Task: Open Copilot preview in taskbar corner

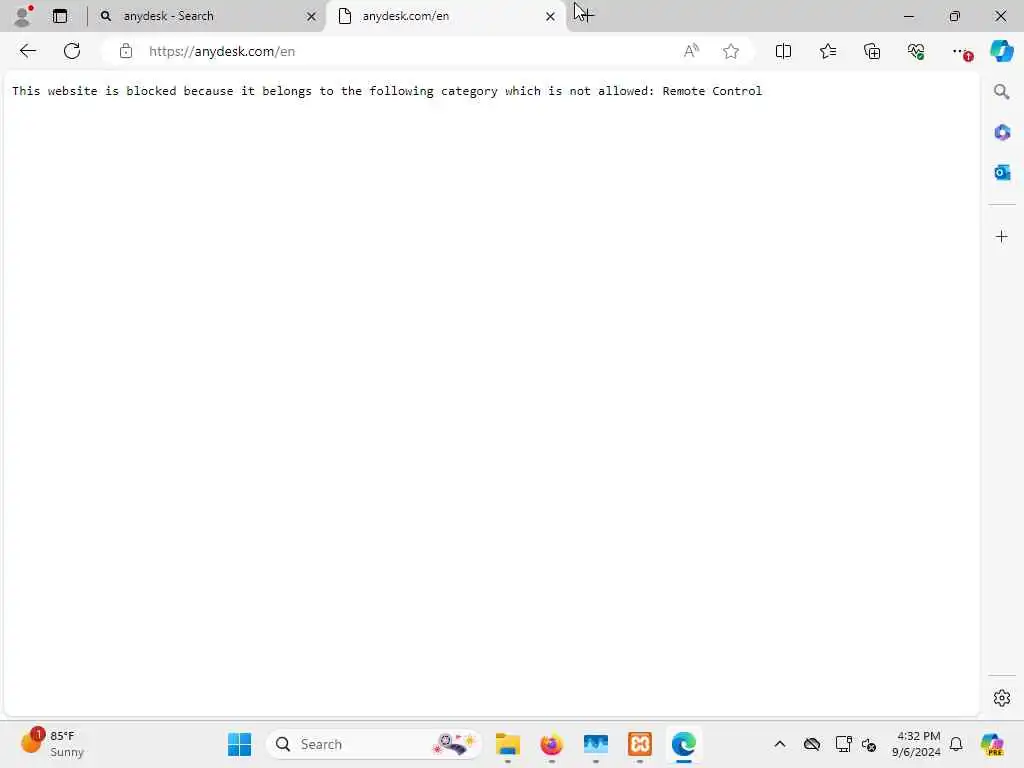Action: click(x=992, y=744)
